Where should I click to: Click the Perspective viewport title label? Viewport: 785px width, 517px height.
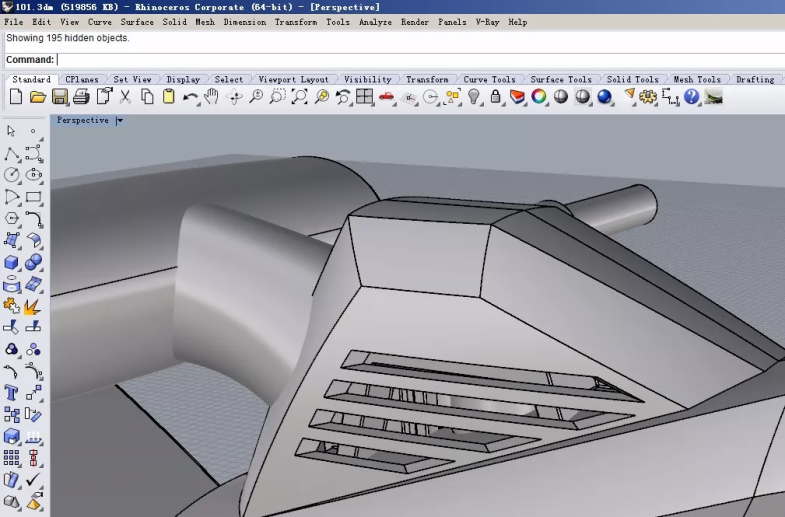(x=83, y=121)
